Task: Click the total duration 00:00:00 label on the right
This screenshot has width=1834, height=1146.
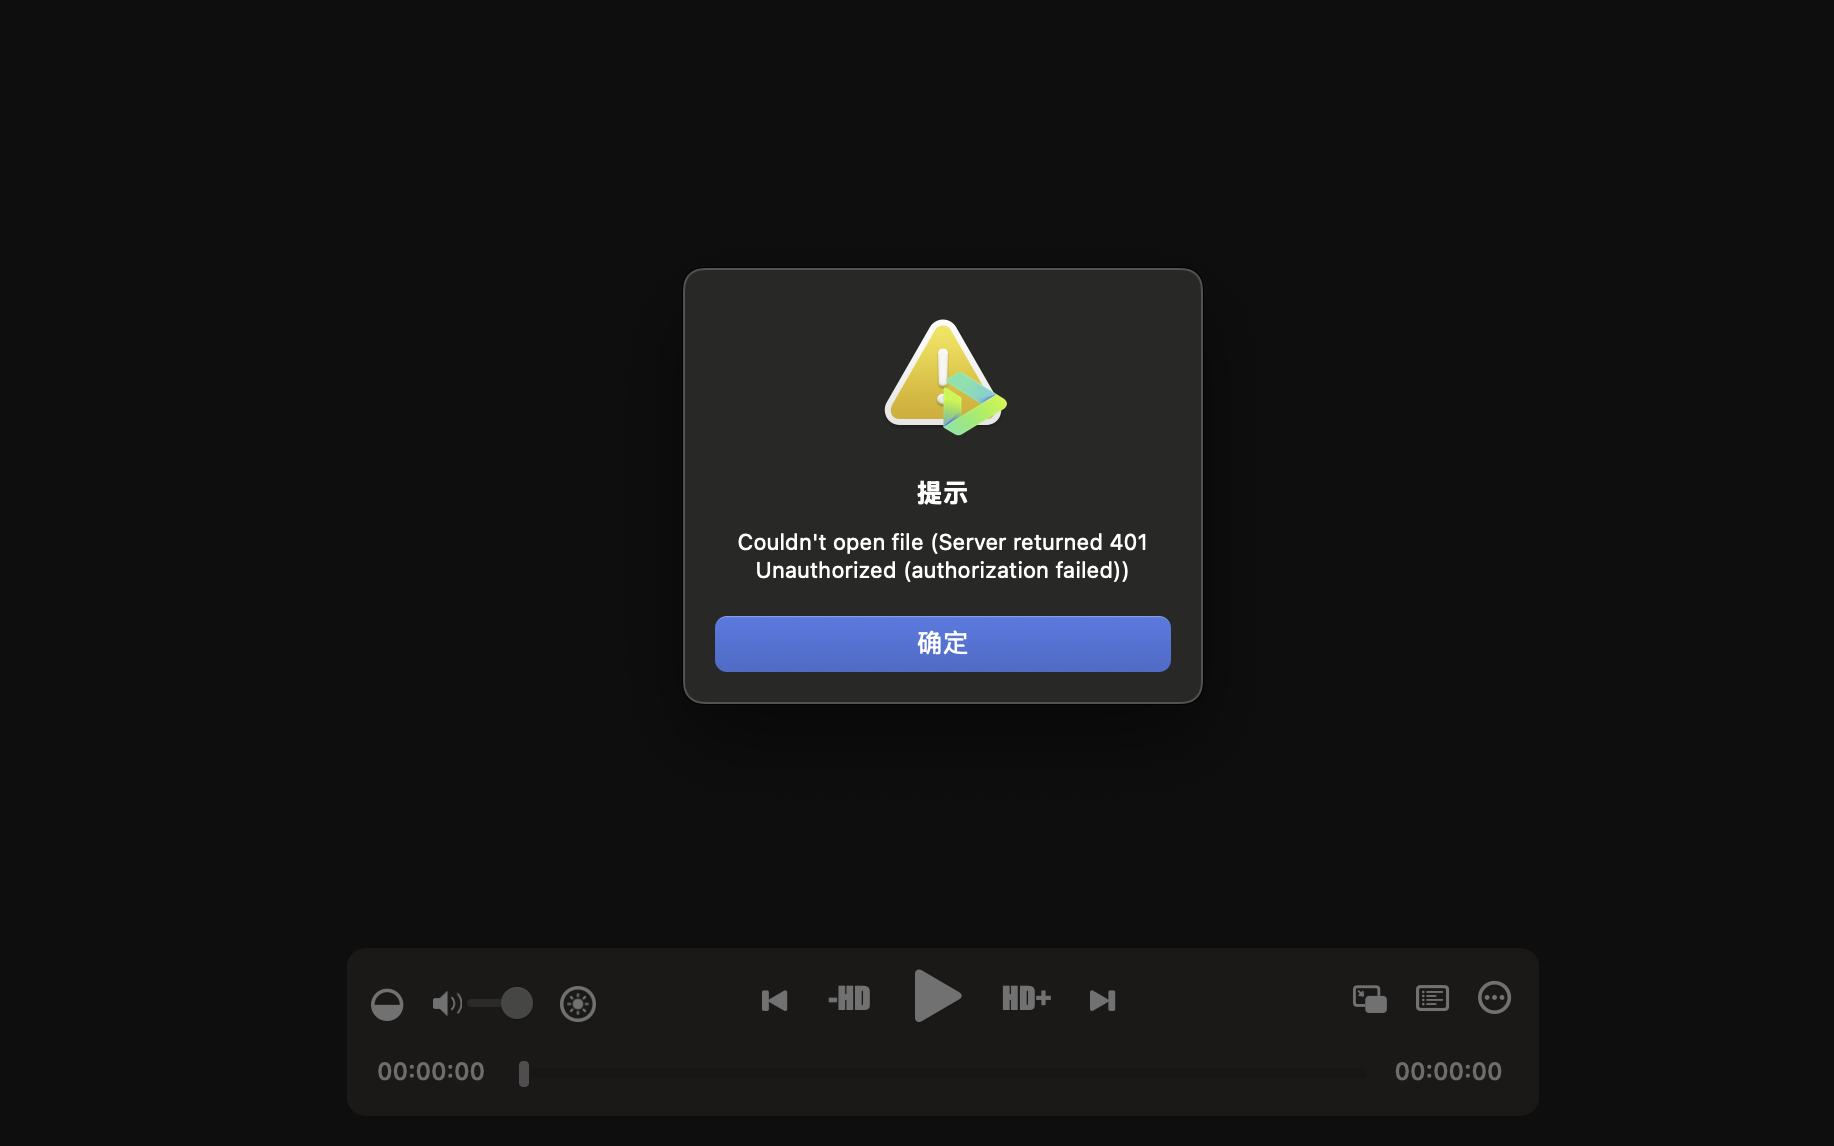Action: pos(1448,1071)
